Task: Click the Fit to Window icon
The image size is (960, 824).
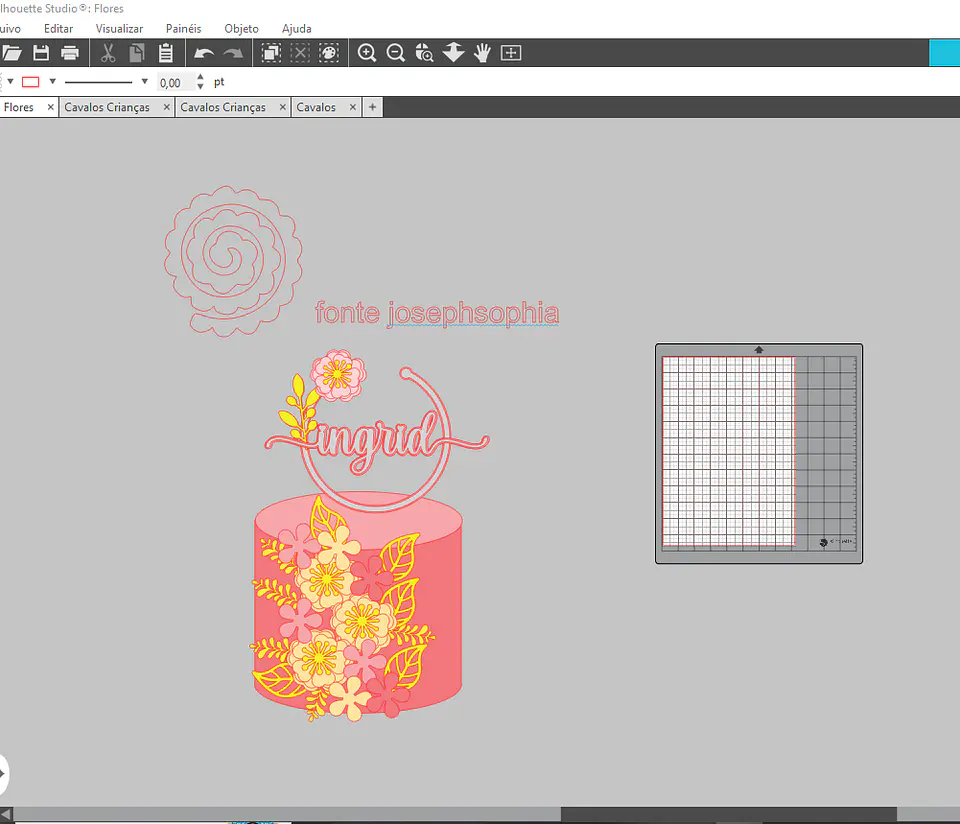Action: tap(511, 53)
